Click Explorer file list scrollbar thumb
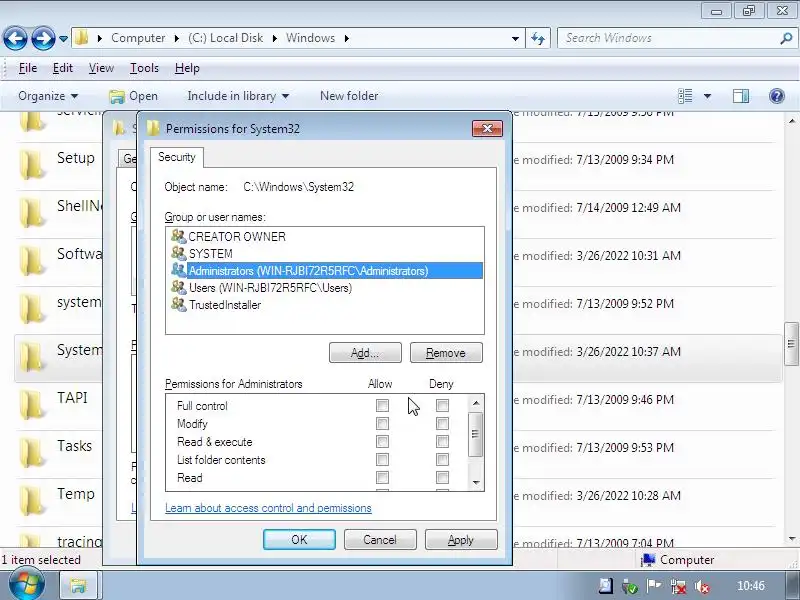This screenshot has height=600, width=800. pyautogui.click(x=791, y=344)
